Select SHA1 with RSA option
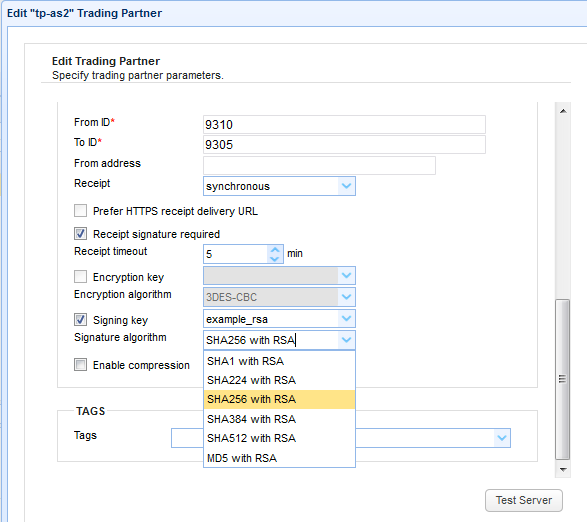 [279, 361]
